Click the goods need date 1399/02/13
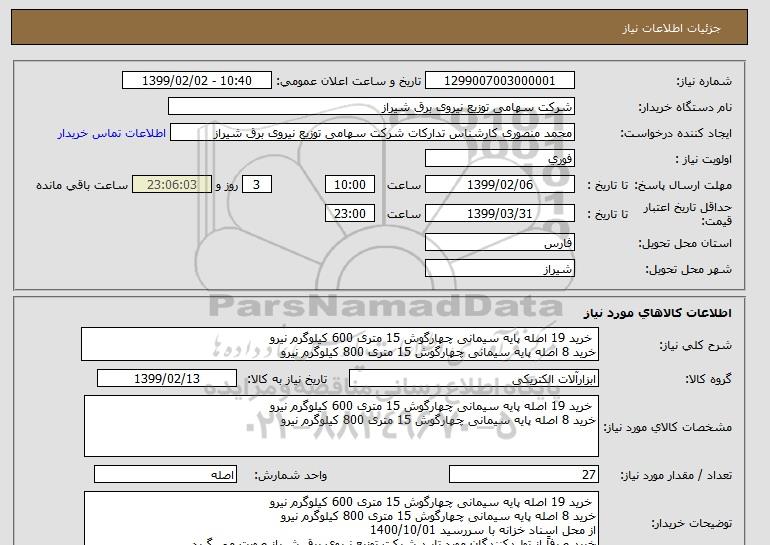 pos(167,379)
